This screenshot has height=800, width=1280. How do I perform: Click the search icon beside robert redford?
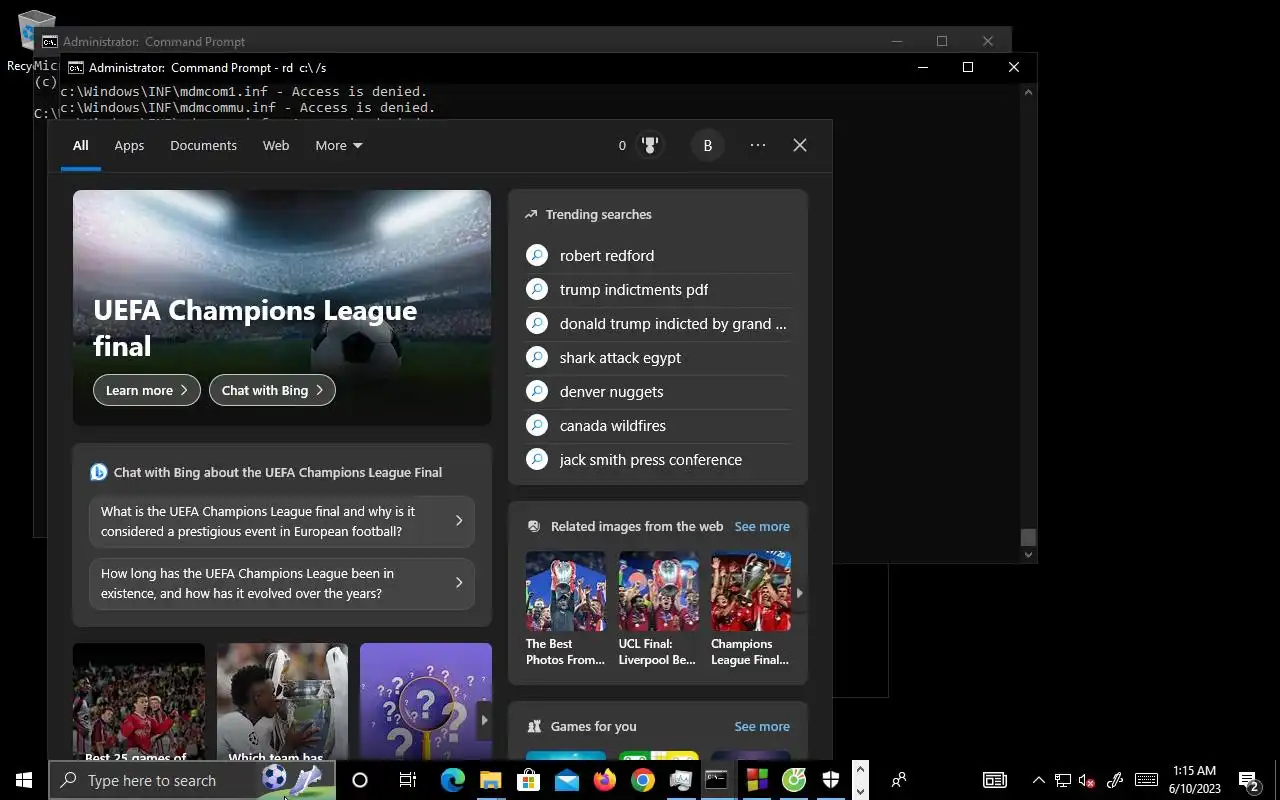point(537,255)
